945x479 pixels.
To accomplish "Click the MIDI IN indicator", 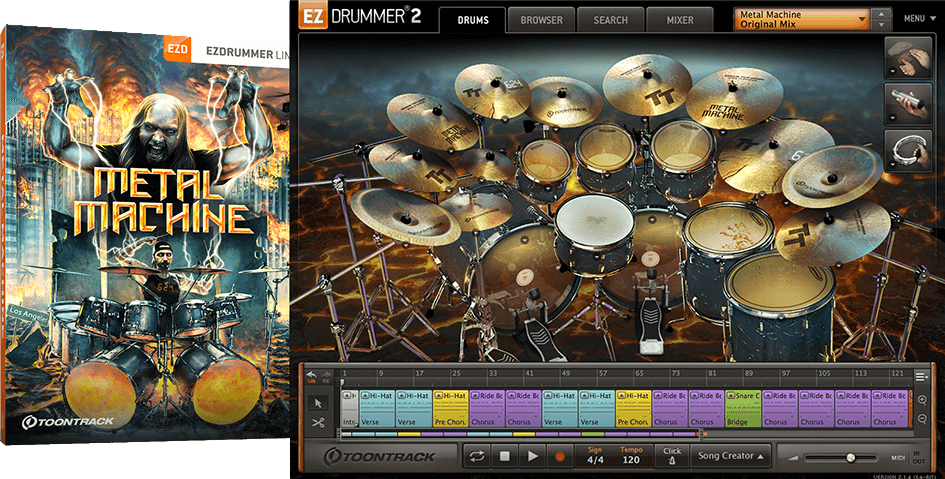I will click(x=917, y=454).
